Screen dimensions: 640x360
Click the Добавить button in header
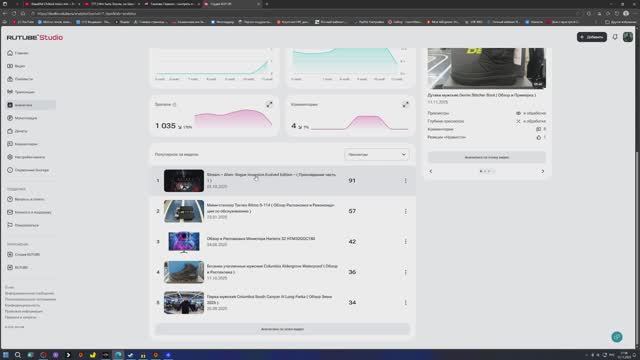tap(591, 37)
